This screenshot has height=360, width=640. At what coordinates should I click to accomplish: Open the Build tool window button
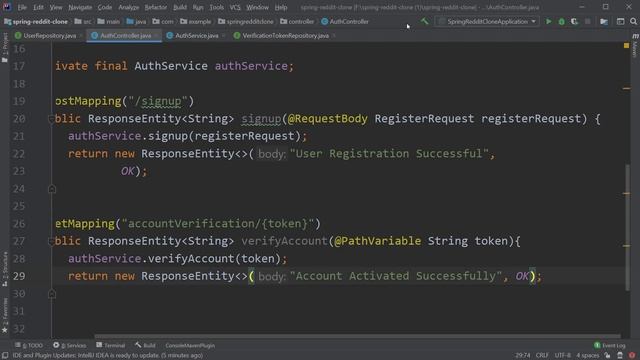(145, 346)
